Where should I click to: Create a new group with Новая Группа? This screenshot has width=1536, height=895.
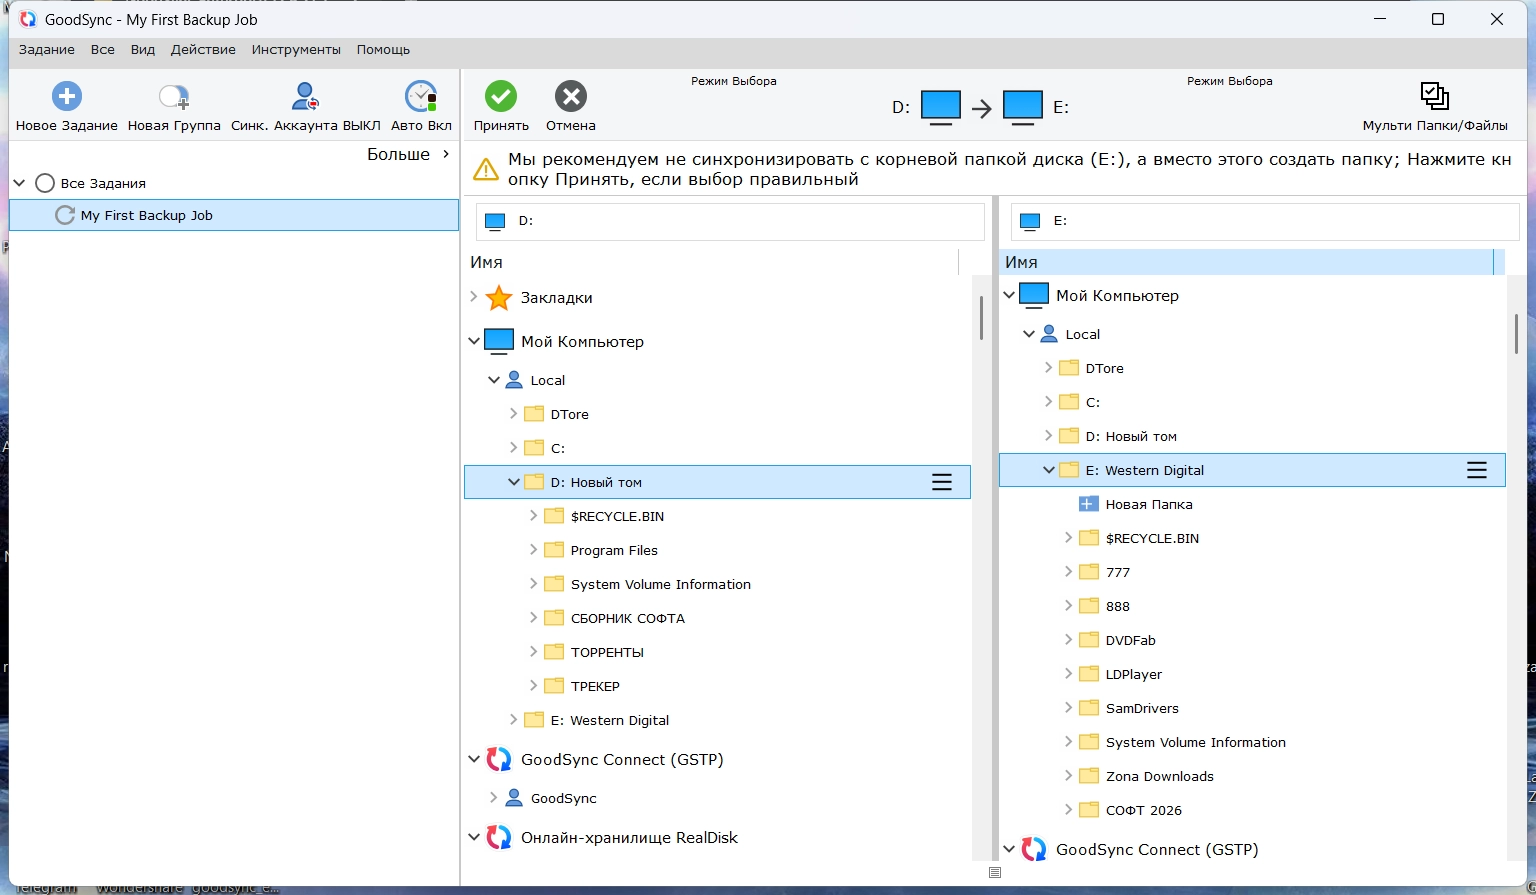pyautogui.click(x=174, y=97)
